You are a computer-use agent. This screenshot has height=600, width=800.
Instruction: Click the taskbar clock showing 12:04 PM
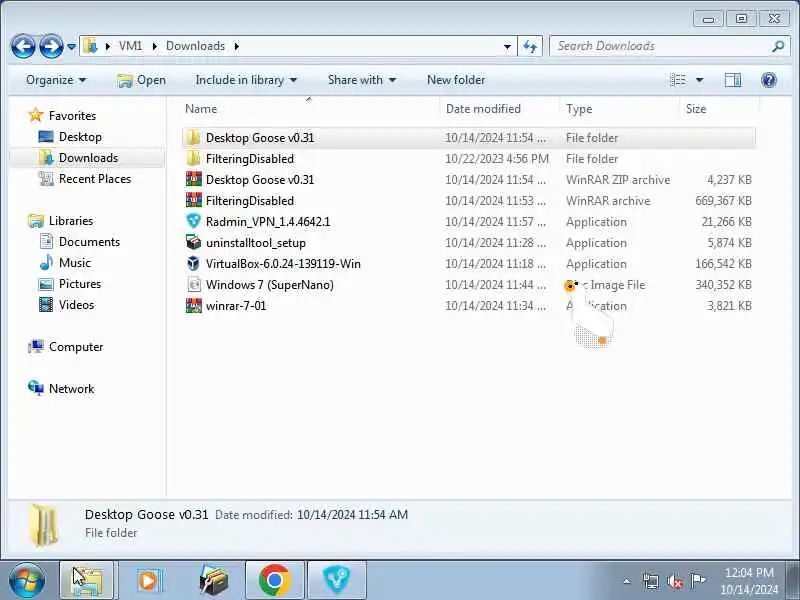coord(749,581)
